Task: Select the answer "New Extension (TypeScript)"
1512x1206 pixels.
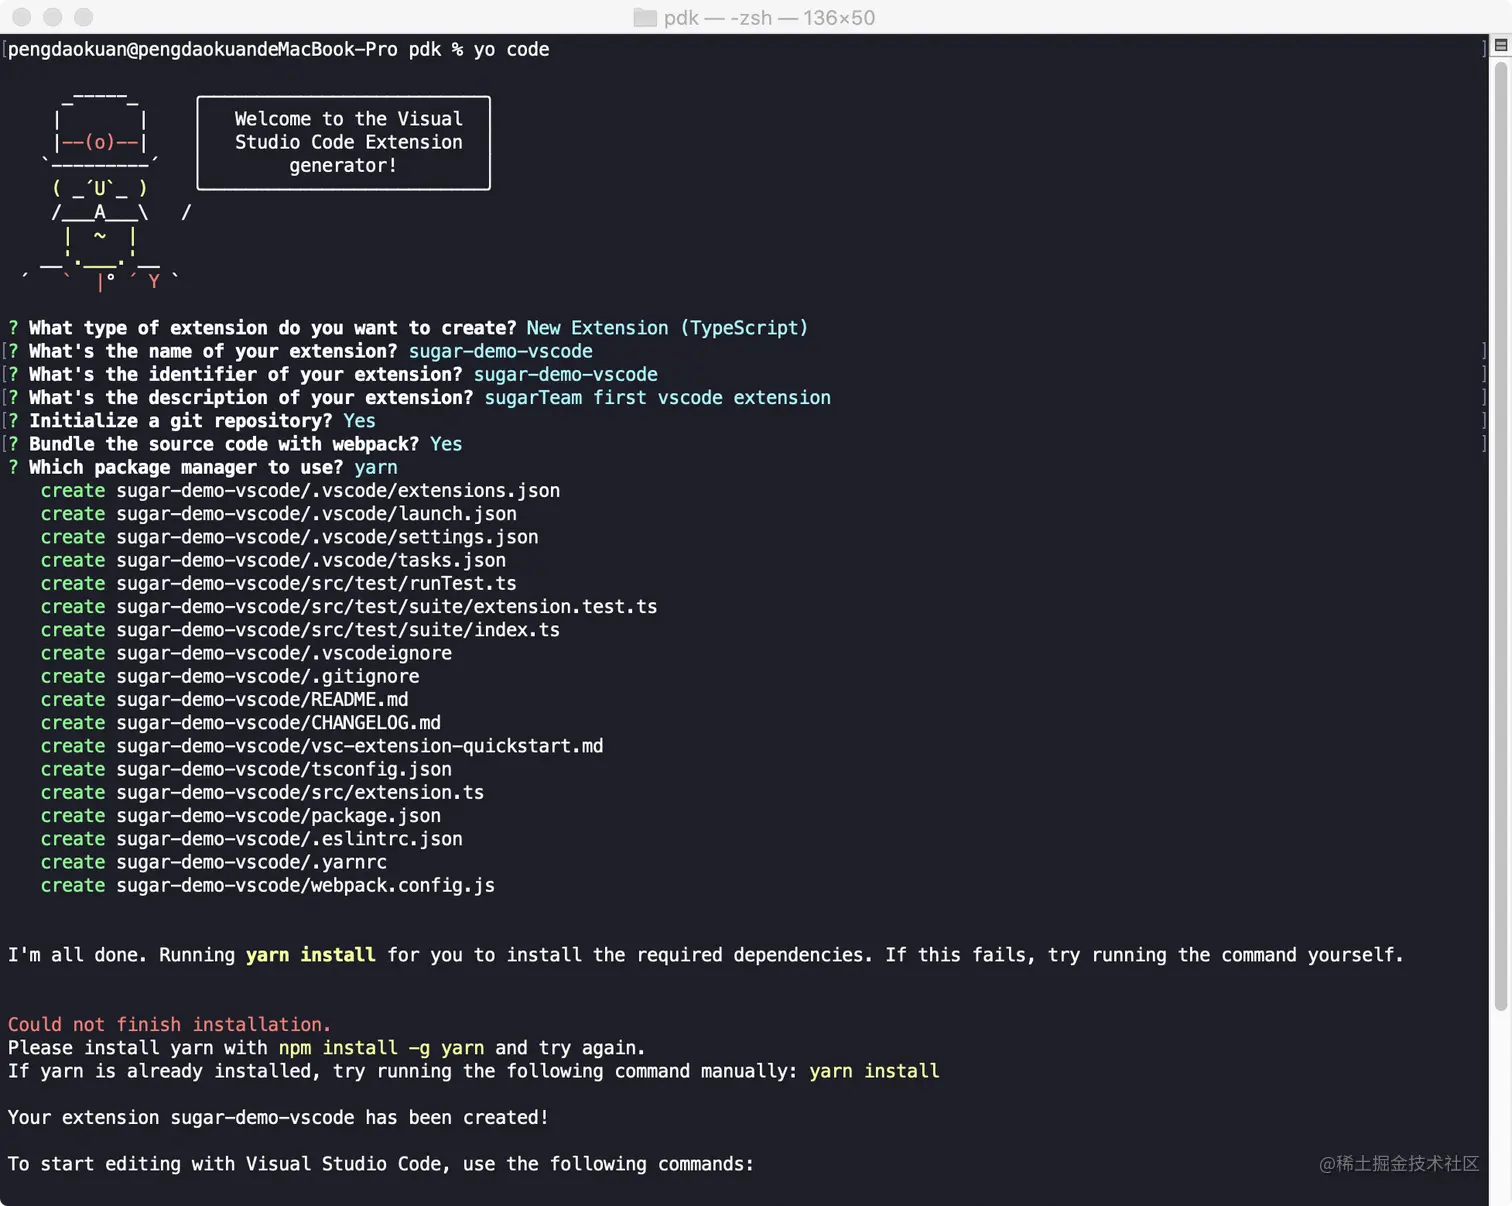Action: (x=667, y=328)
